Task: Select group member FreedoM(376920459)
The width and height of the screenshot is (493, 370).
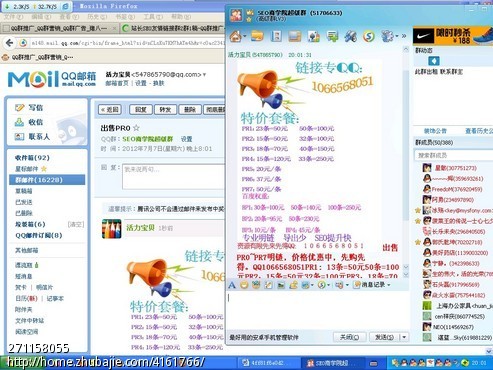Action: click(x=457, y=189)
